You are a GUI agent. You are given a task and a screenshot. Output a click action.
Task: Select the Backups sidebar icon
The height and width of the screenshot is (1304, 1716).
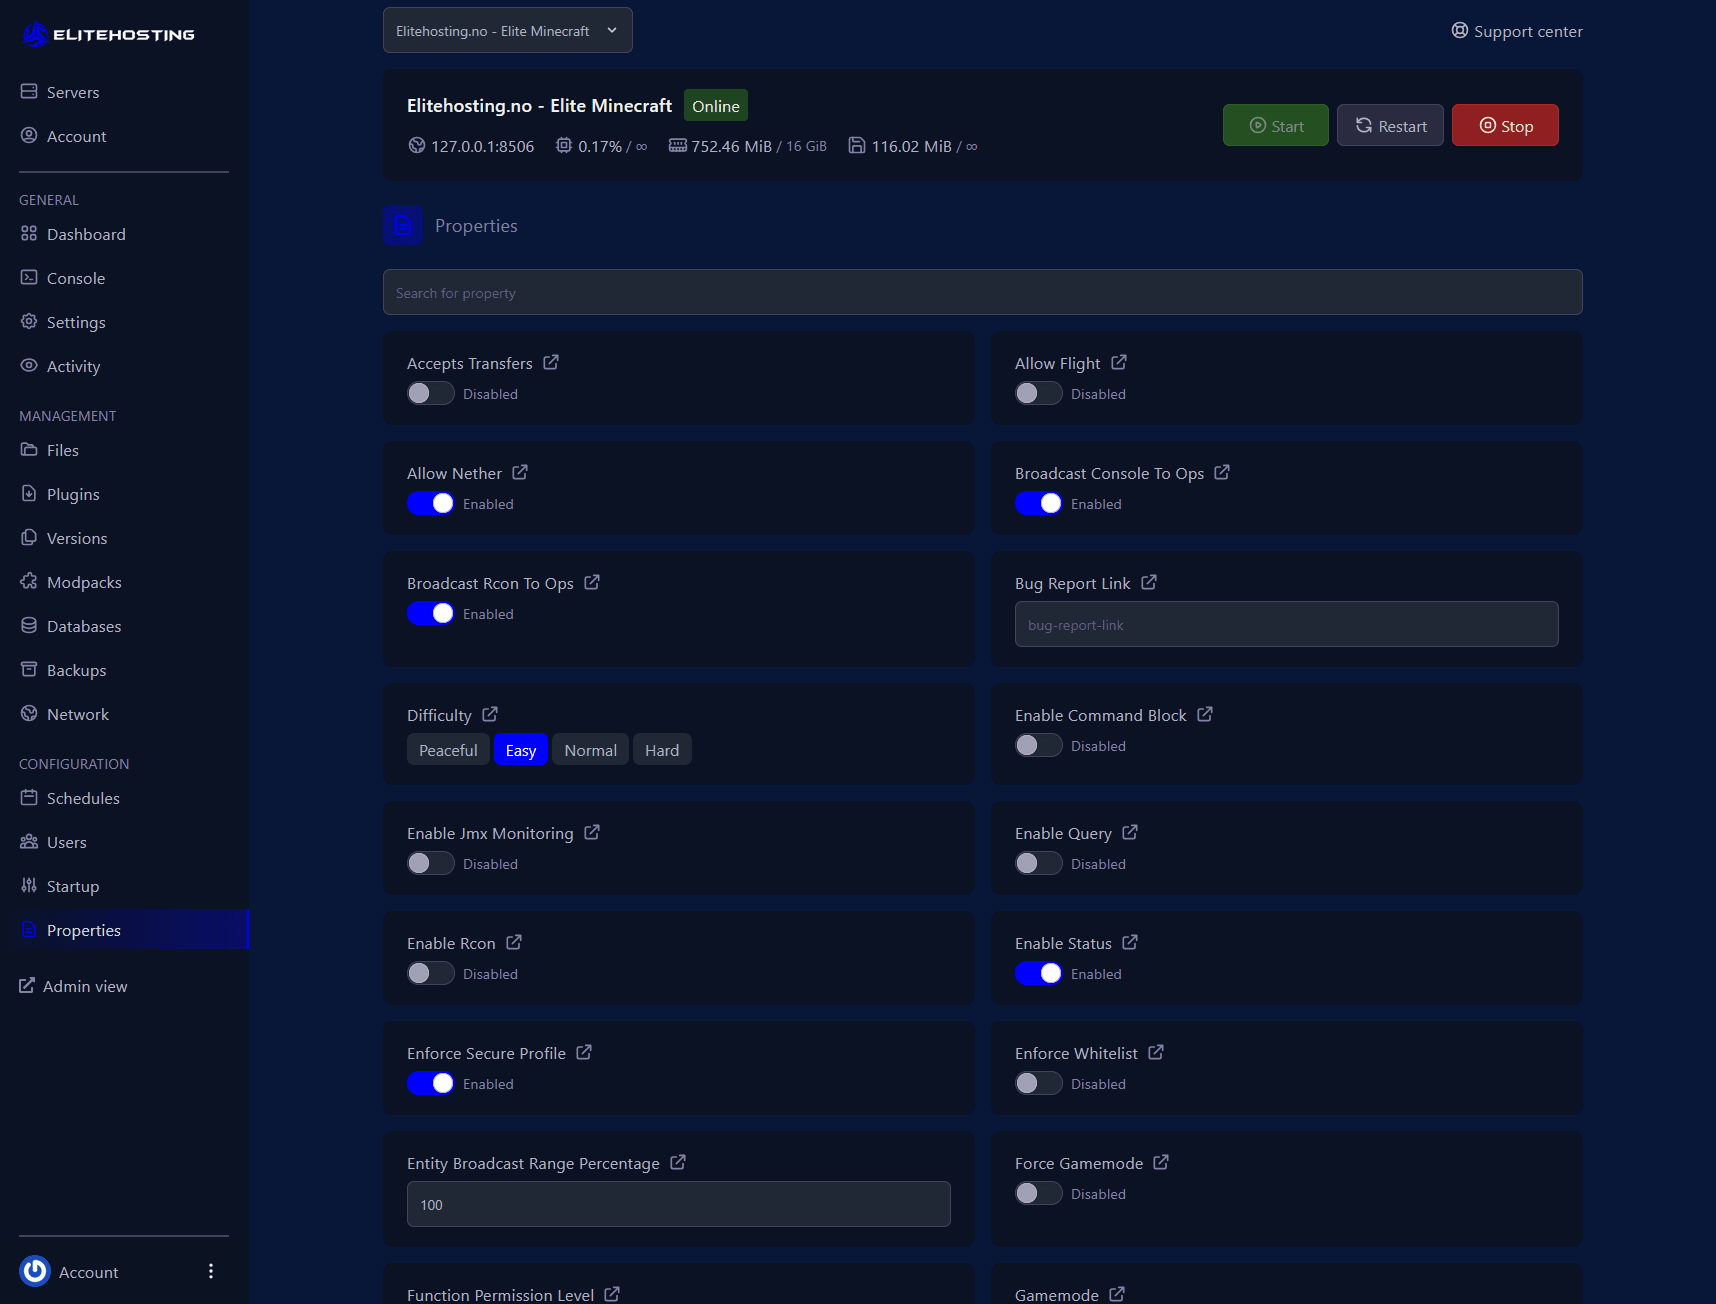click(x=30, y=670)
